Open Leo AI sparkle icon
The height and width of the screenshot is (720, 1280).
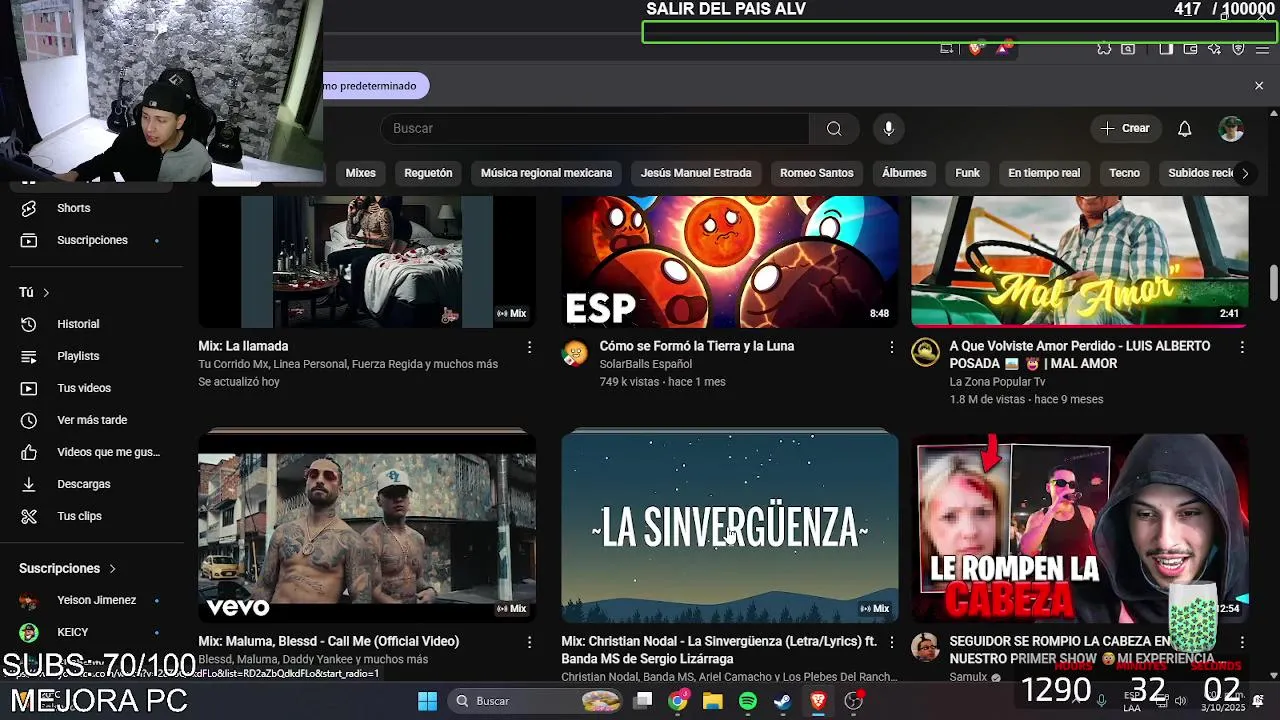(1214, 48)
